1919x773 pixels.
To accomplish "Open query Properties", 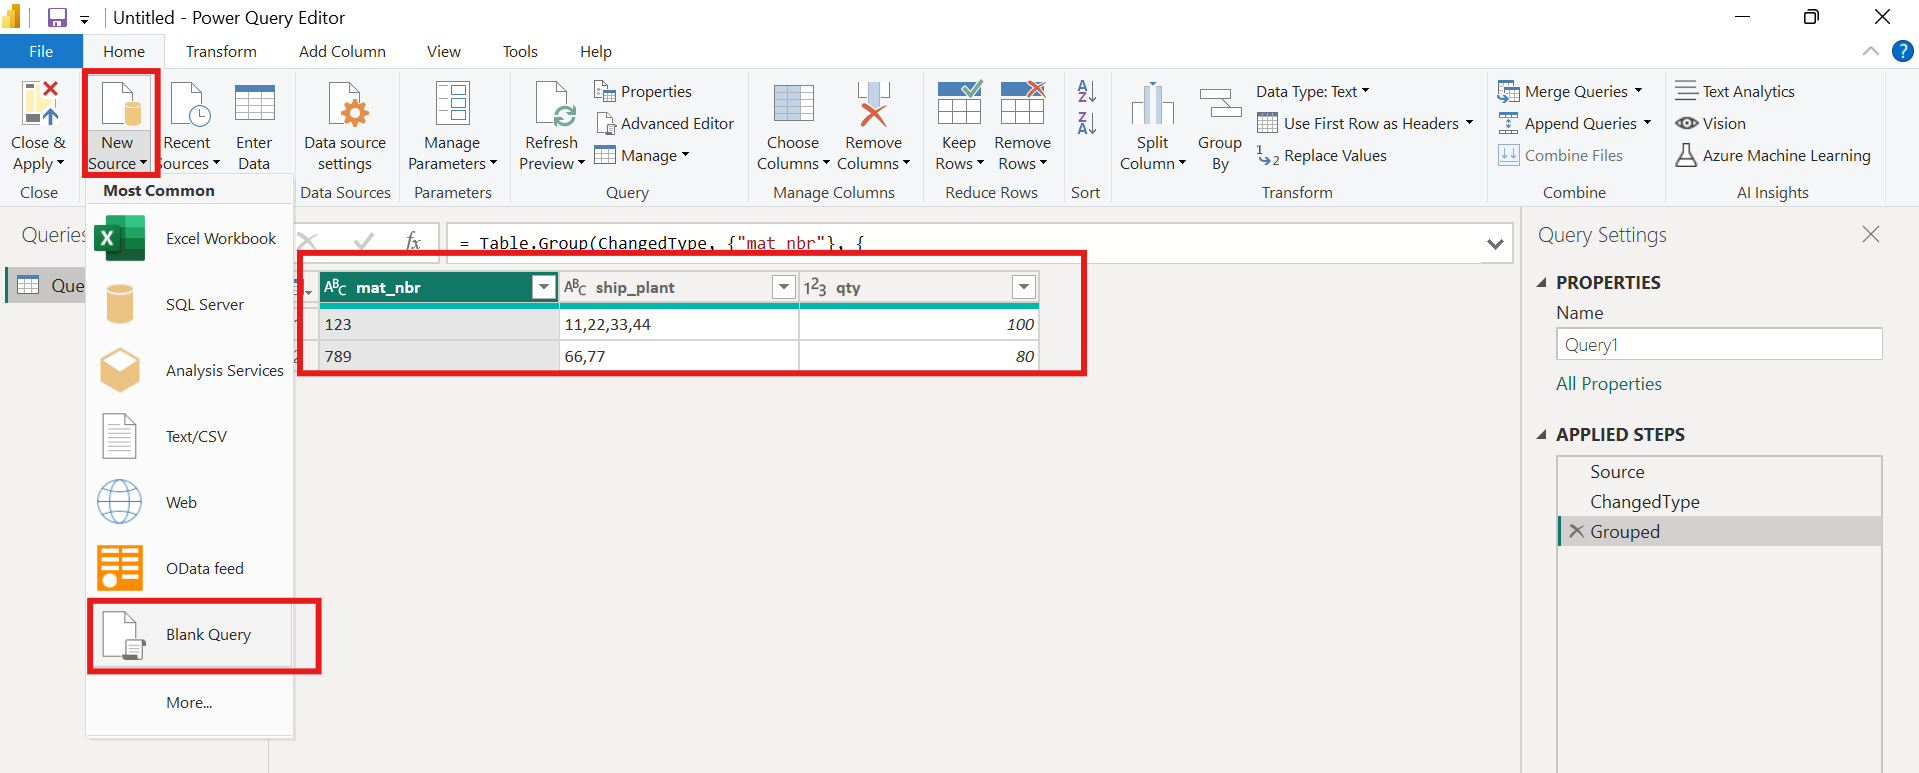I will 643,91.
